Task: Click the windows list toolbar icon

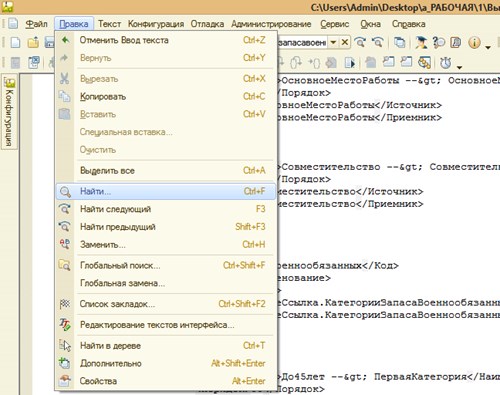Action: tap(400, 43)
